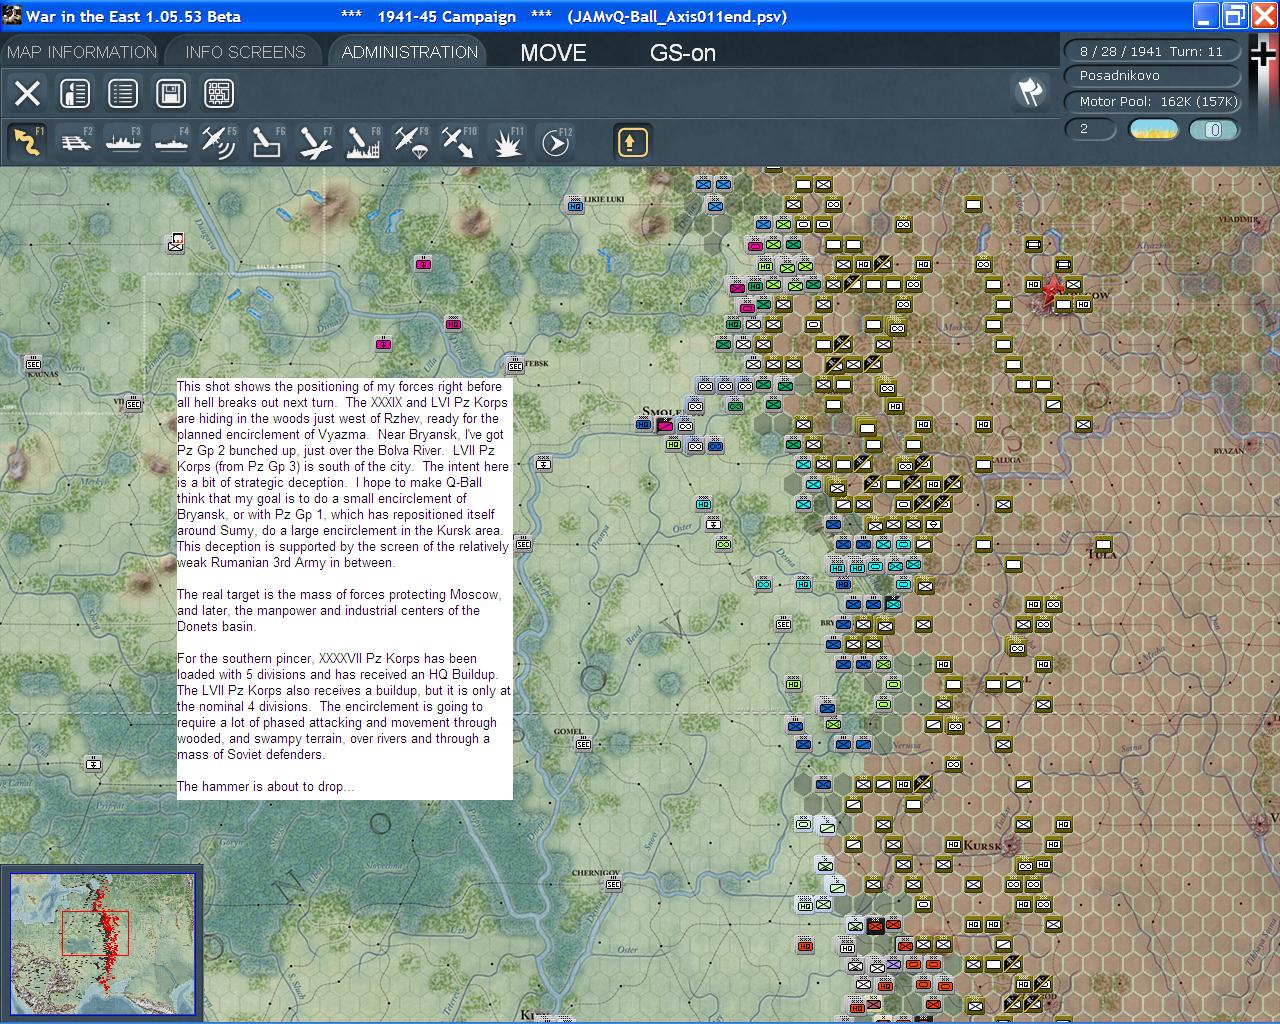This screenshot has width=1280, height=1024.
Task: Click the Motor Pool 162K (157K) readout
Action: point(1151,101)
